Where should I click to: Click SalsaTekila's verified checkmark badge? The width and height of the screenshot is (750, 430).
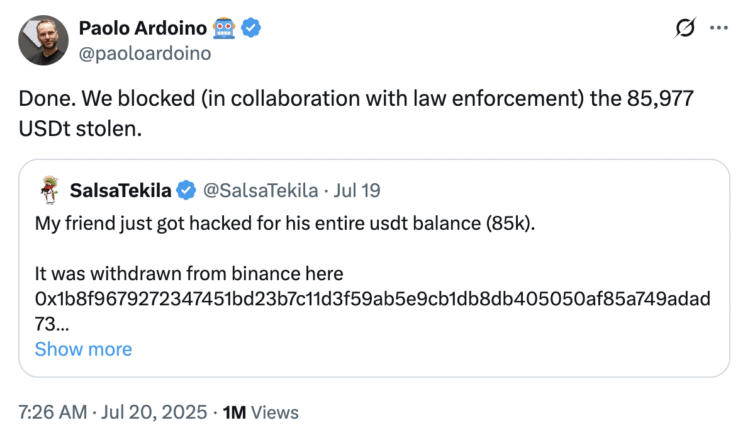tap(187, 190)
